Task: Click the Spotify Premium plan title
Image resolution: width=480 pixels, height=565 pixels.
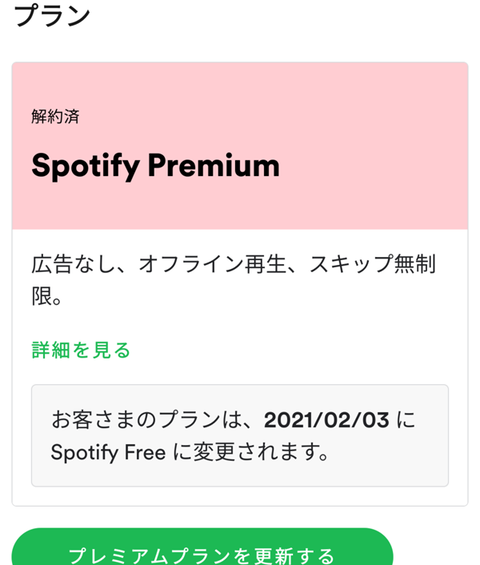Action: tap(156, 166)
